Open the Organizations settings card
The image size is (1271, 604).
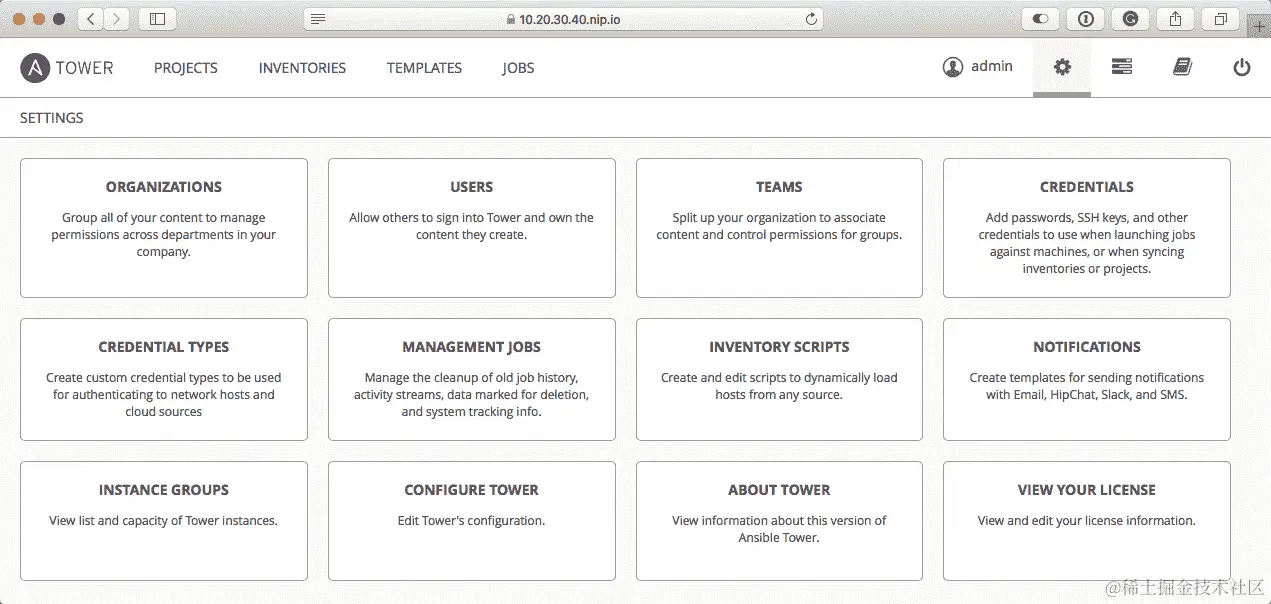pyautogui.click(x=164, y=228)
